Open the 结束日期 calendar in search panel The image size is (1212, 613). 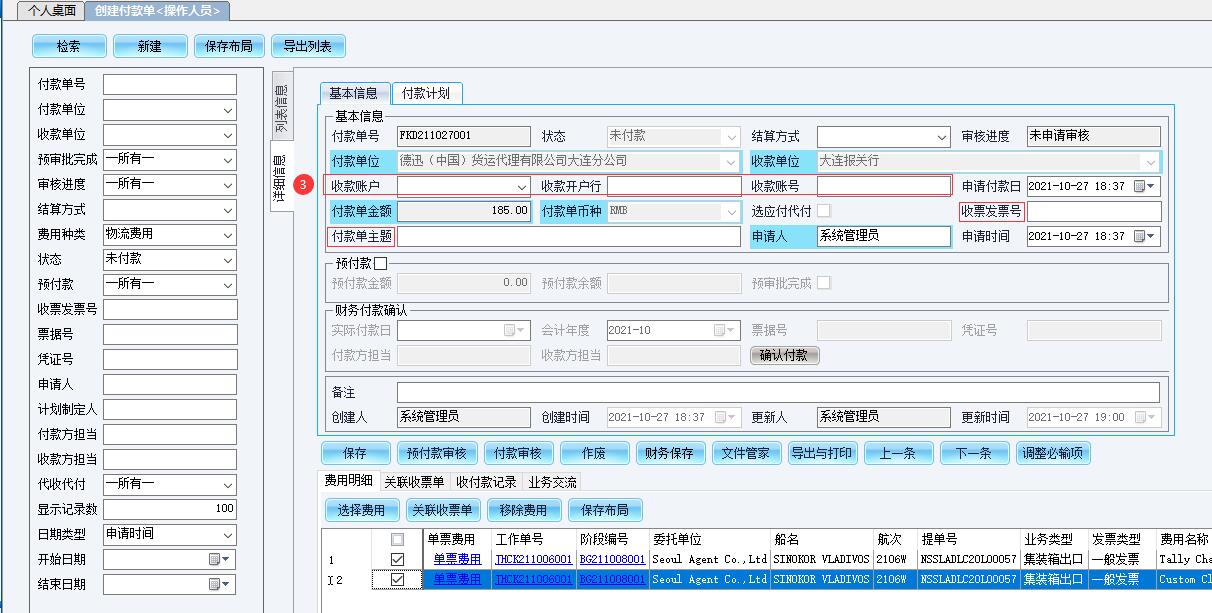[219, 584]
